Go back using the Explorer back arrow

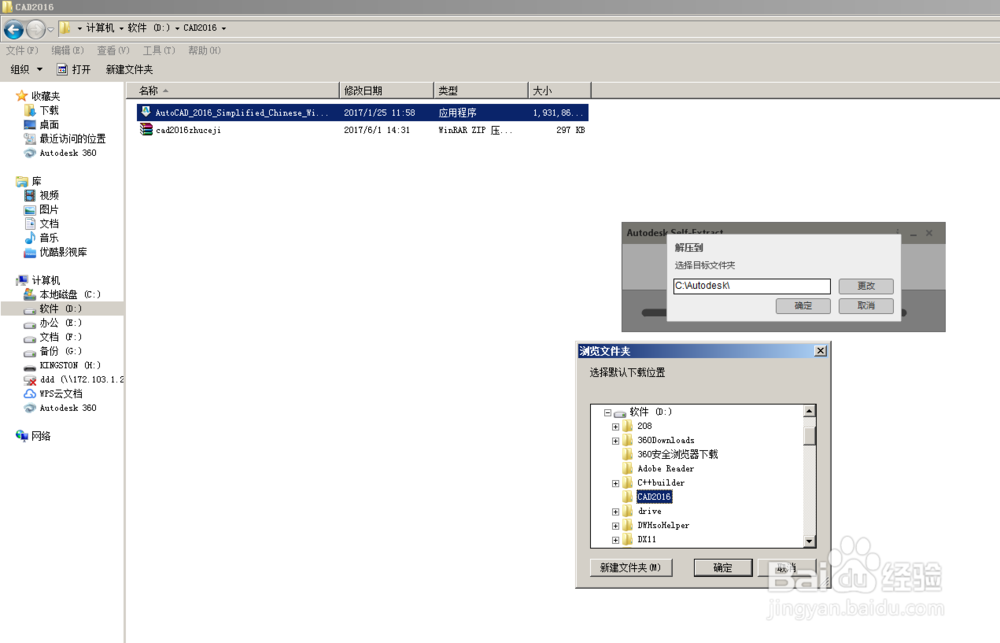click(x=13, y=29)
